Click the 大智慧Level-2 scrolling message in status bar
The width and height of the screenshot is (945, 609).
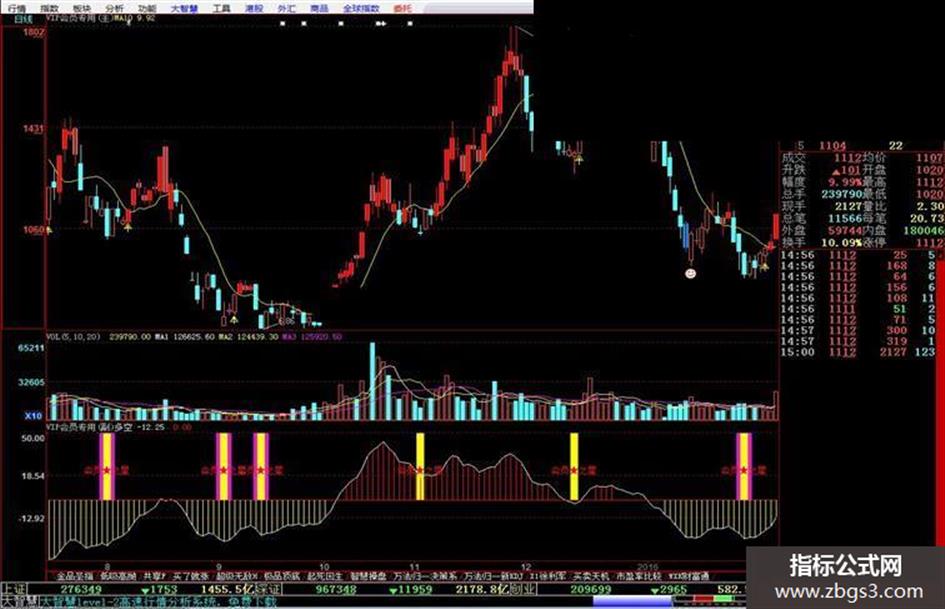(x=158, y=602)
